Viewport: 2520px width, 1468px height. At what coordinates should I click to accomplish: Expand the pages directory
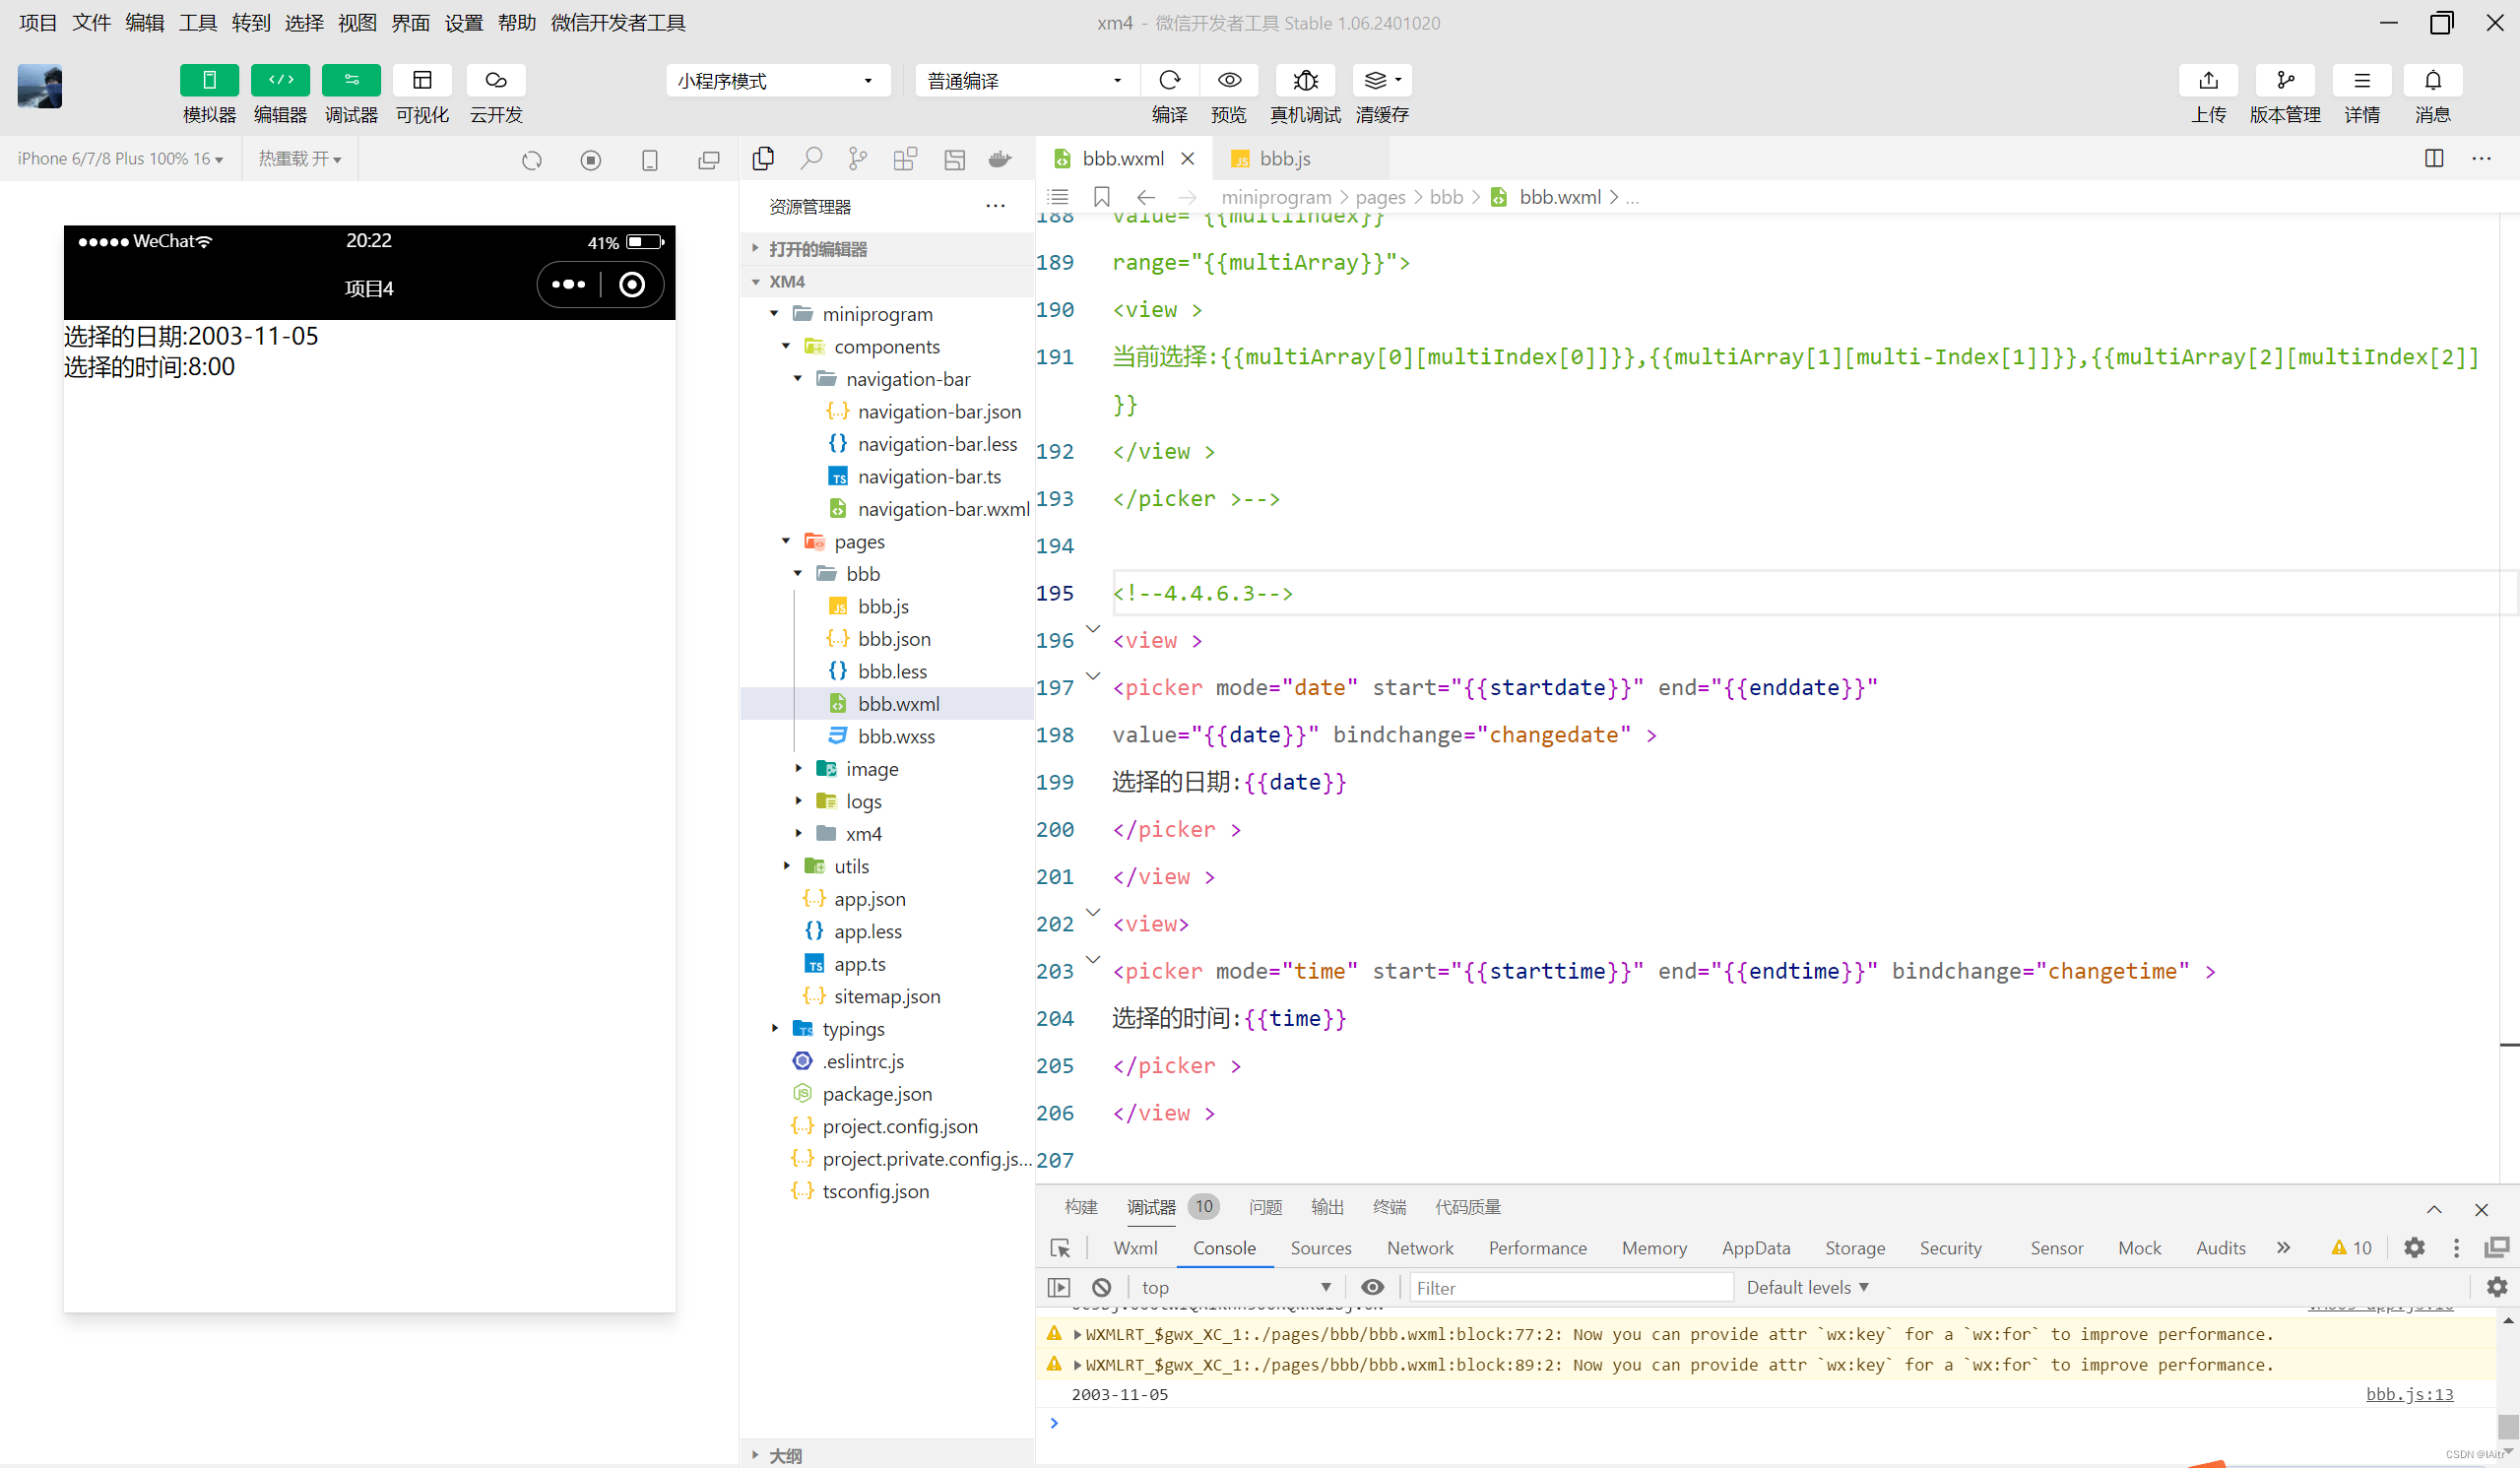(x=783, y=542)
